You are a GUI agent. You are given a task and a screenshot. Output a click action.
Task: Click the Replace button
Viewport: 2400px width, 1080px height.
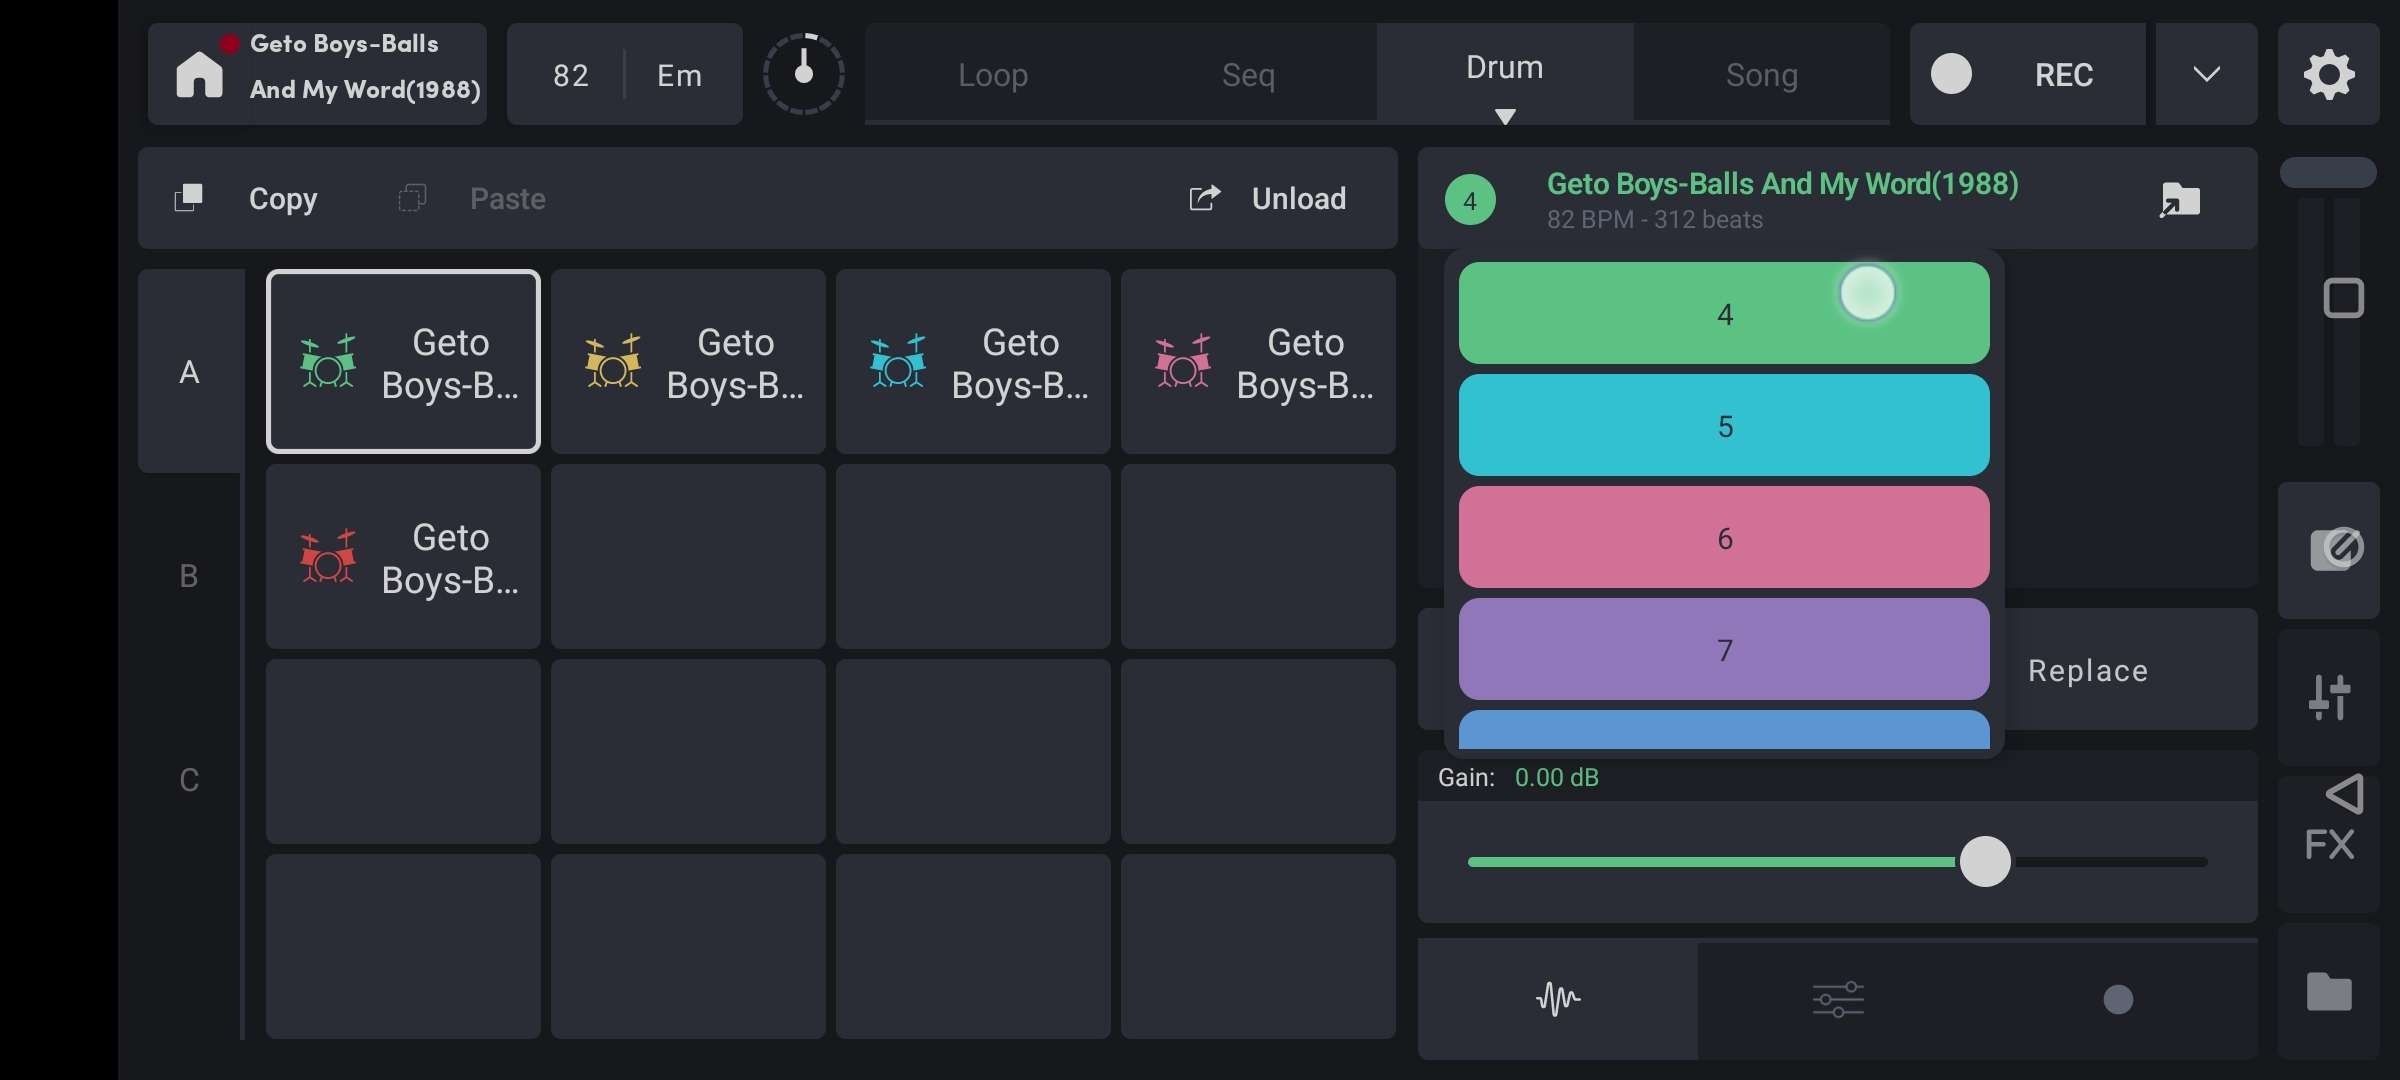(x=2088, y=670)
